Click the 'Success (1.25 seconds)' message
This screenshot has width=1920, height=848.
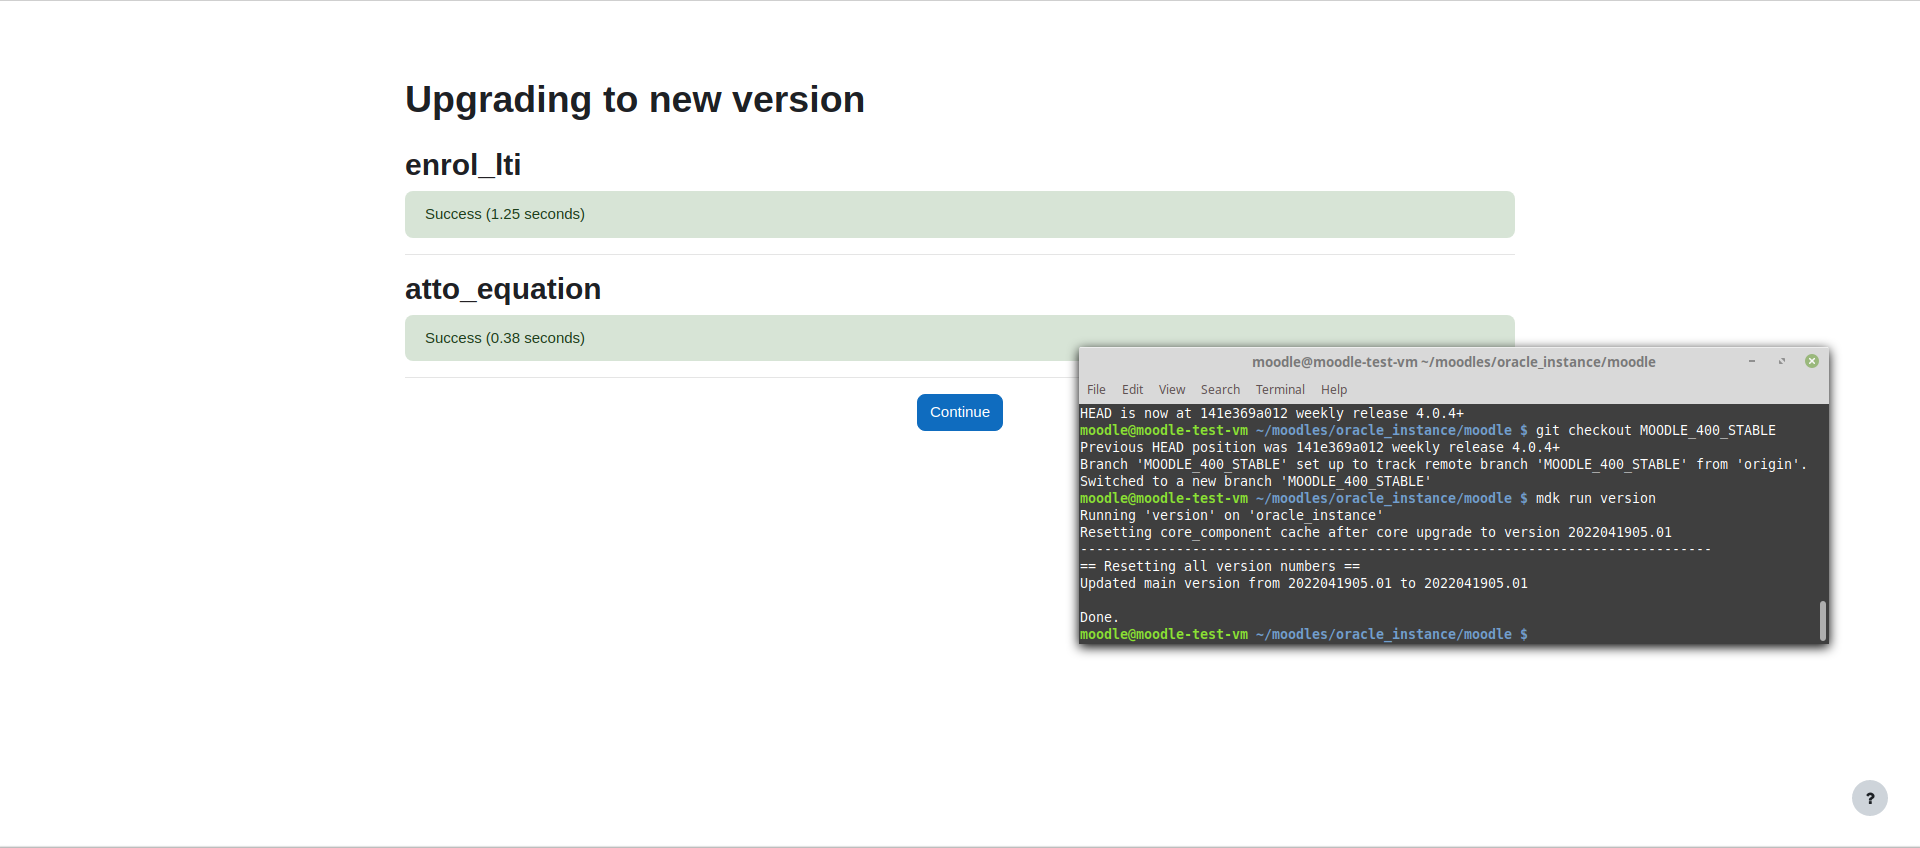(x=959, y=214)
